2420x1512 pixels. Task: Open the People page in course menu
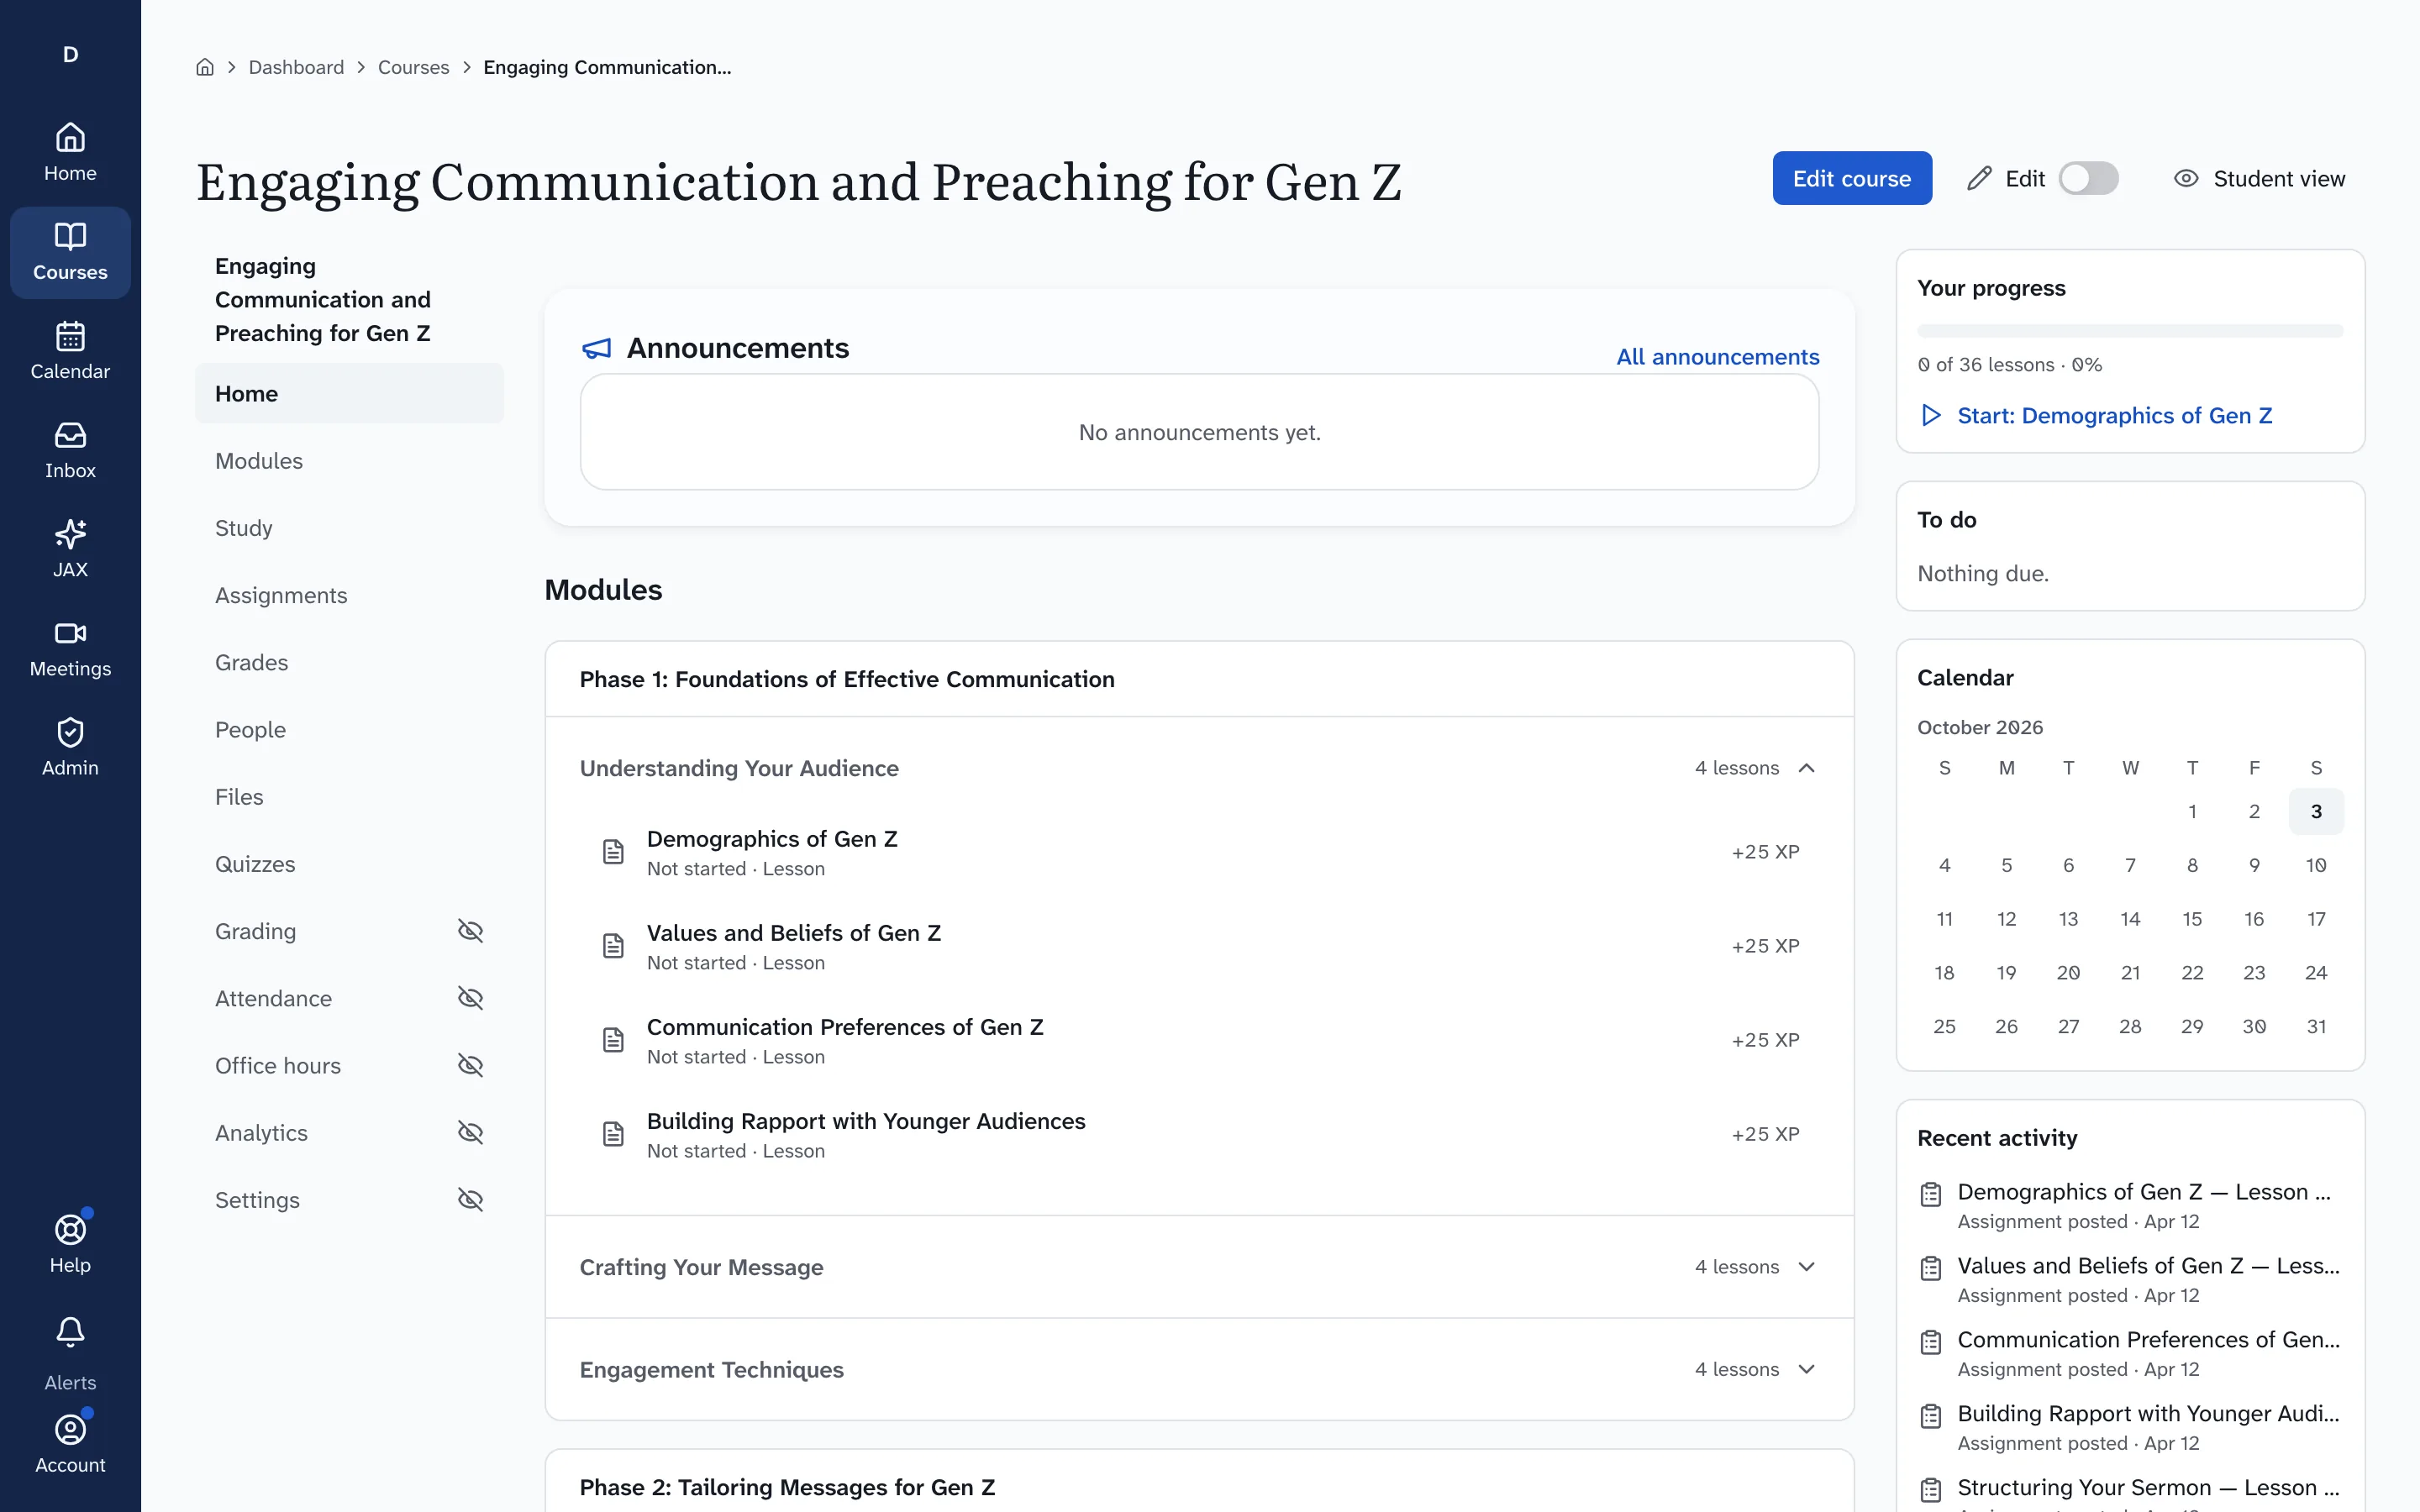coord(349,730)
